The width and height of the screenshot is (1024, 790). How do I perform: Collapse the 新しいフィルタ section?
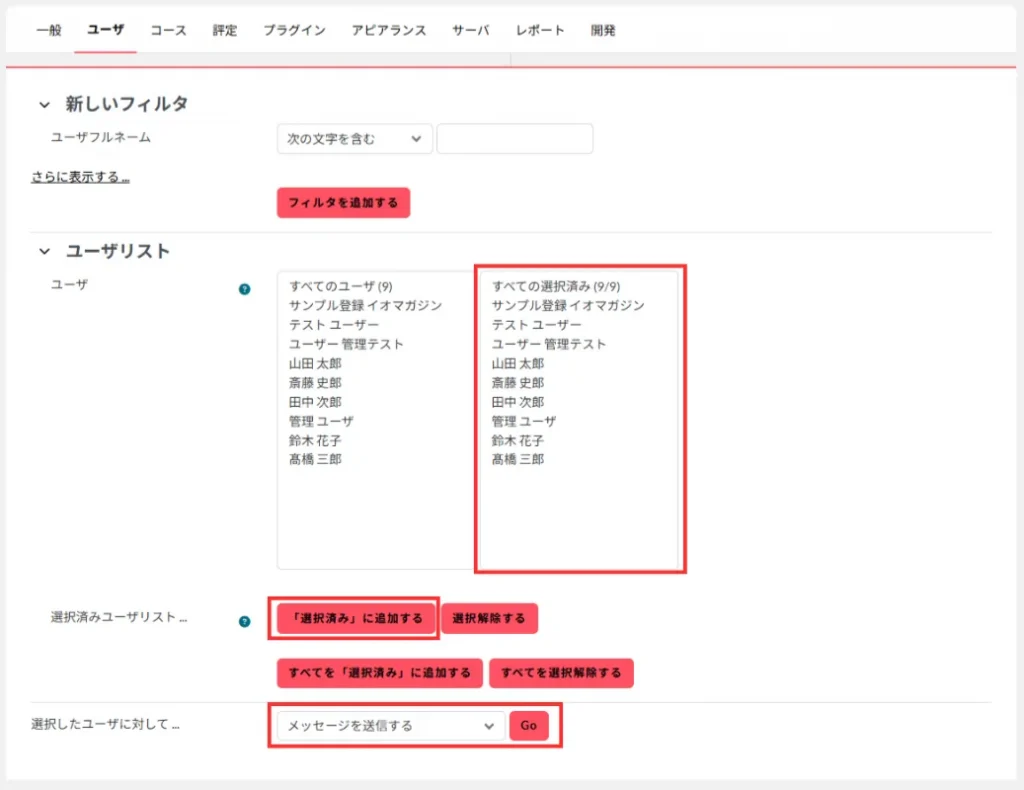(44, 104)
